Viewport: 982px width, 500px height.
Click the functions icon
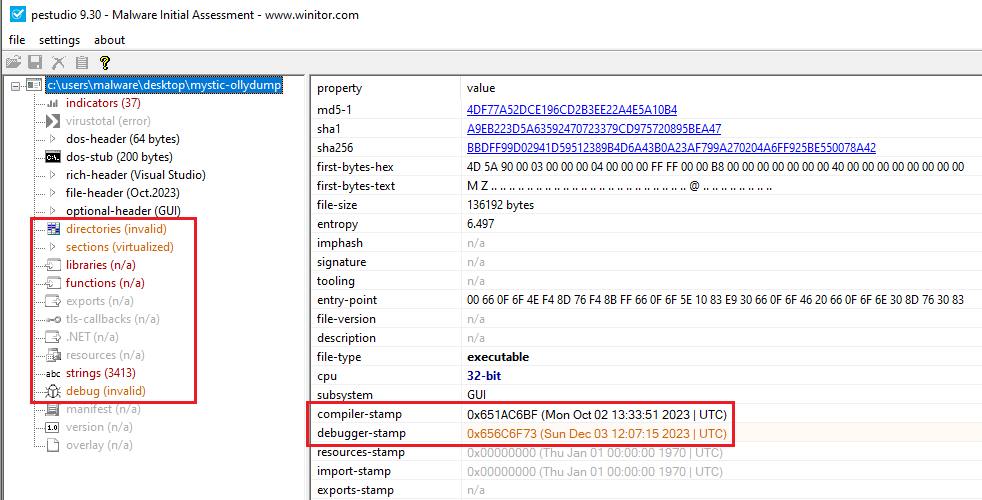(x=53, y=283)
